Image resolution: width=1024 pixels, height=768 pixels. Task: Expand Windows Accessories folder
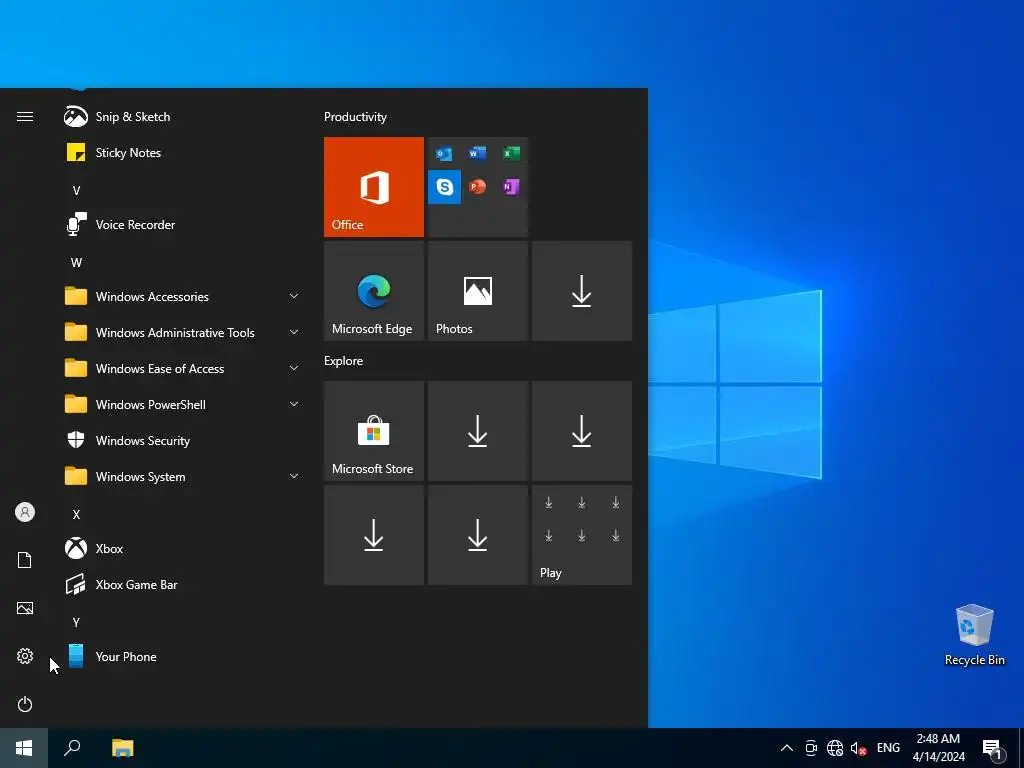pyautogui.click(x=182, y=296)
